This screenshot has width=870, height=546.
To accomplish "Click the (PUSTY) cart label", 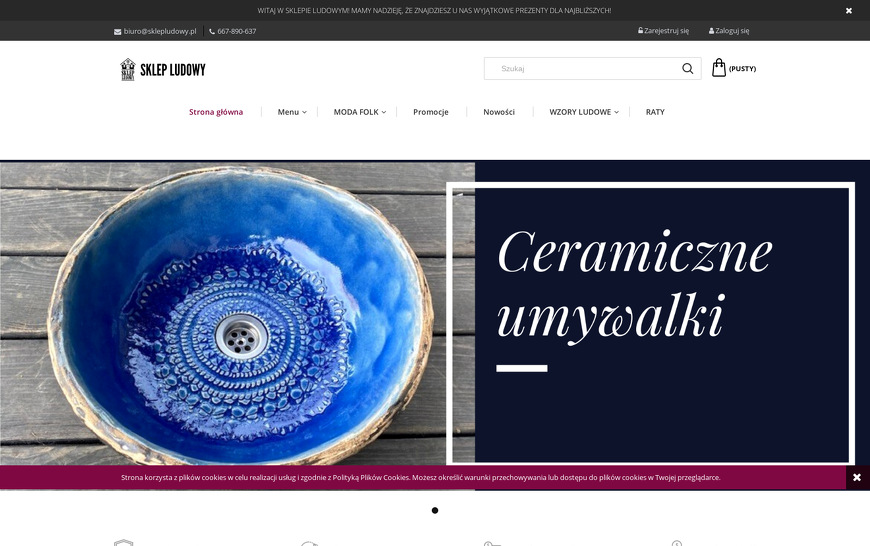I will click(742, 69).
